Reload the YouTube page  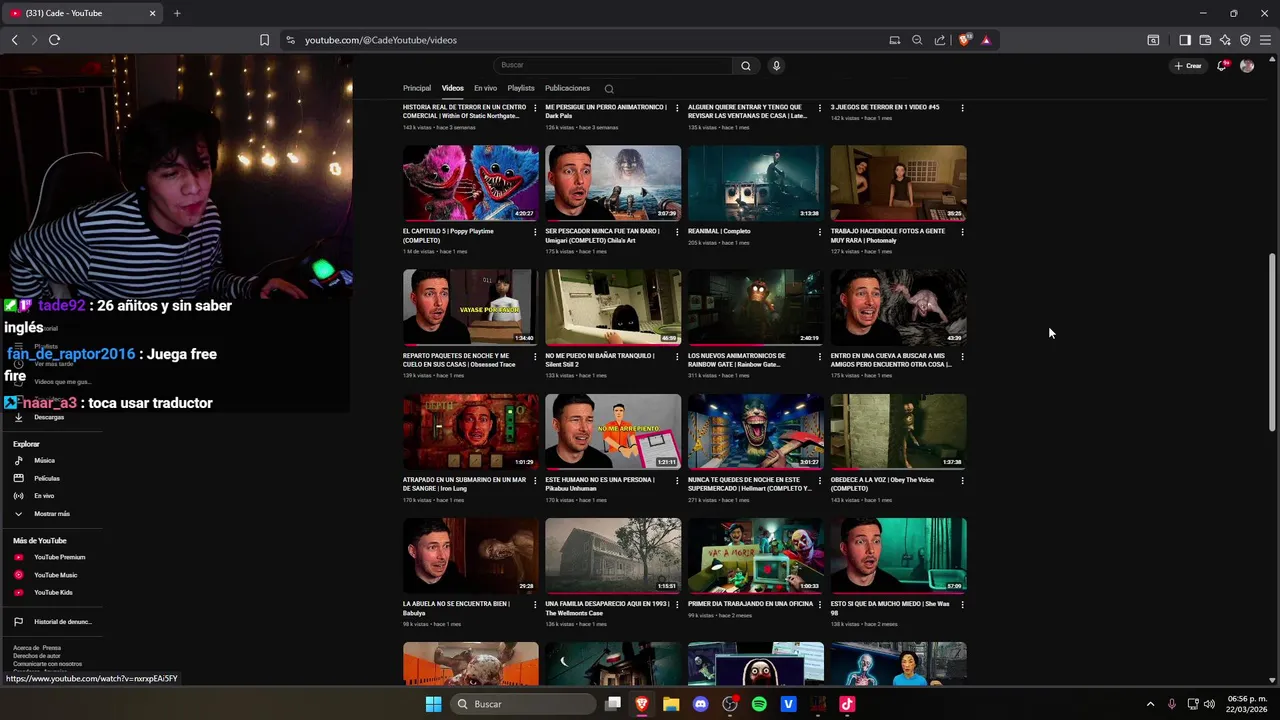[54, 40]
